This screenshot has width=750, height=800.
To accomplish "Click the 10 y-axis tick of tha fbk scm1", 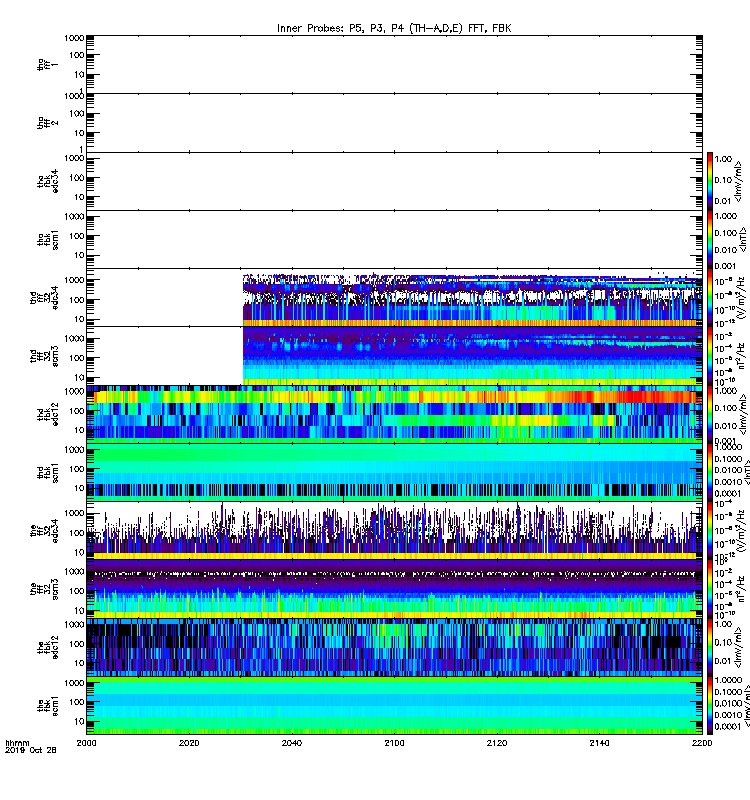I will [x=79, y=255].
